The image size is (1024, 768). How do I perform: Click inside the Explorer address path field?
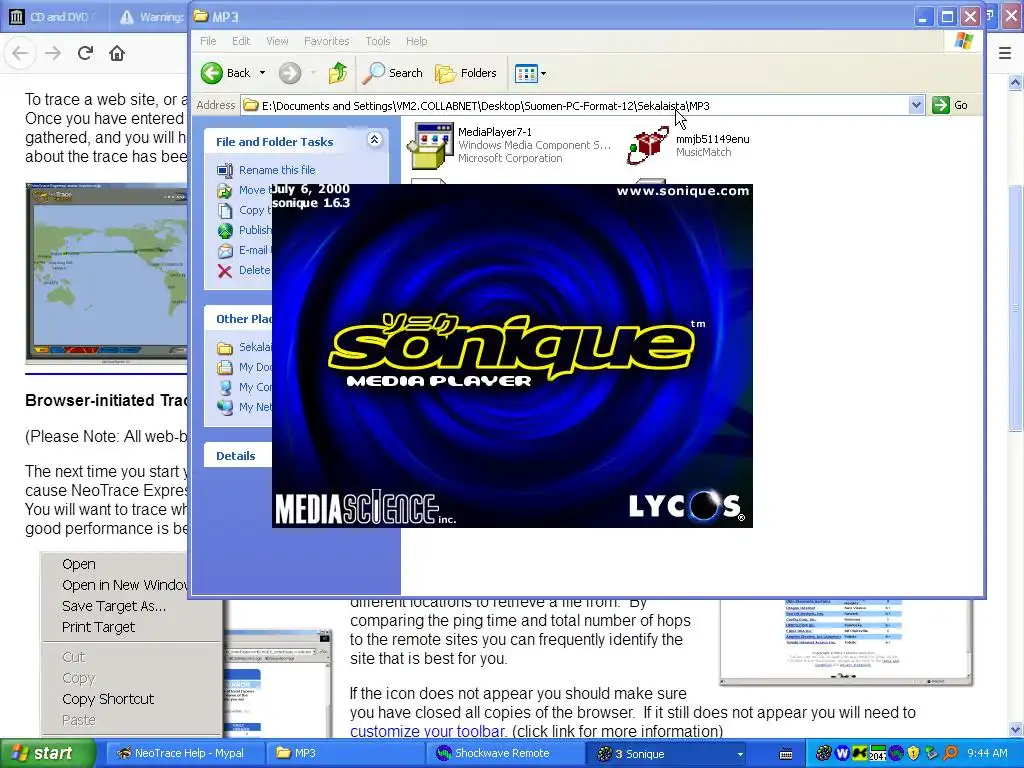tap(575, 105)
